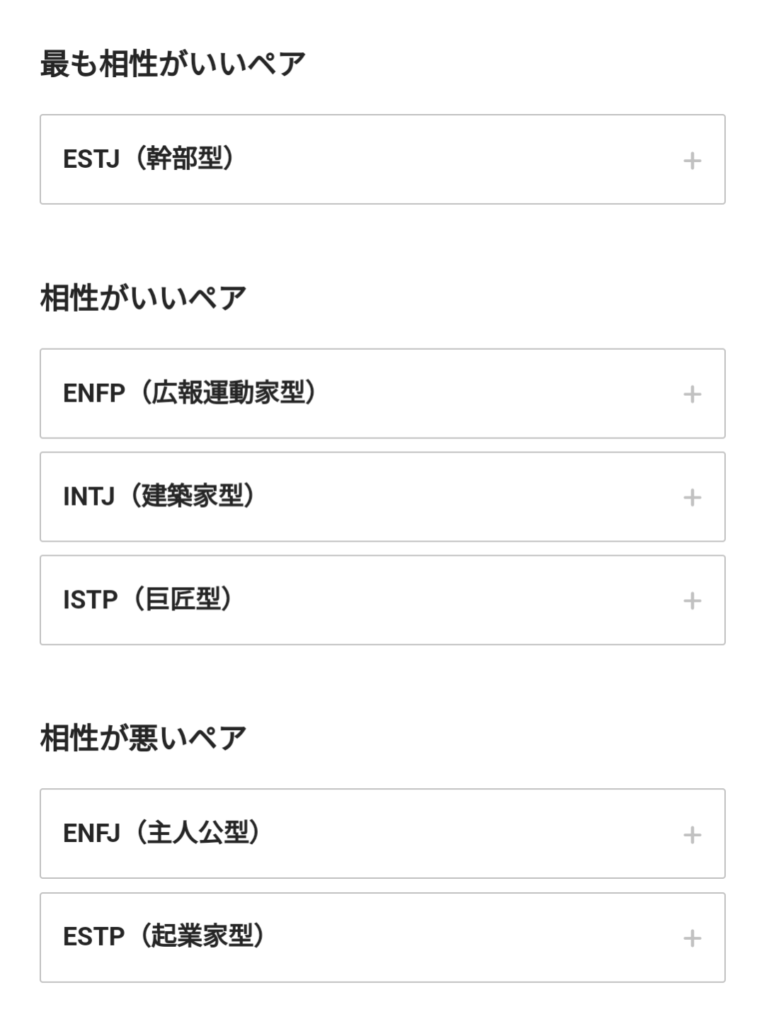This screenshot has width=764, height=1024.
Task: Click the 最も相性がいいペア heading
Action: (173, 64)
